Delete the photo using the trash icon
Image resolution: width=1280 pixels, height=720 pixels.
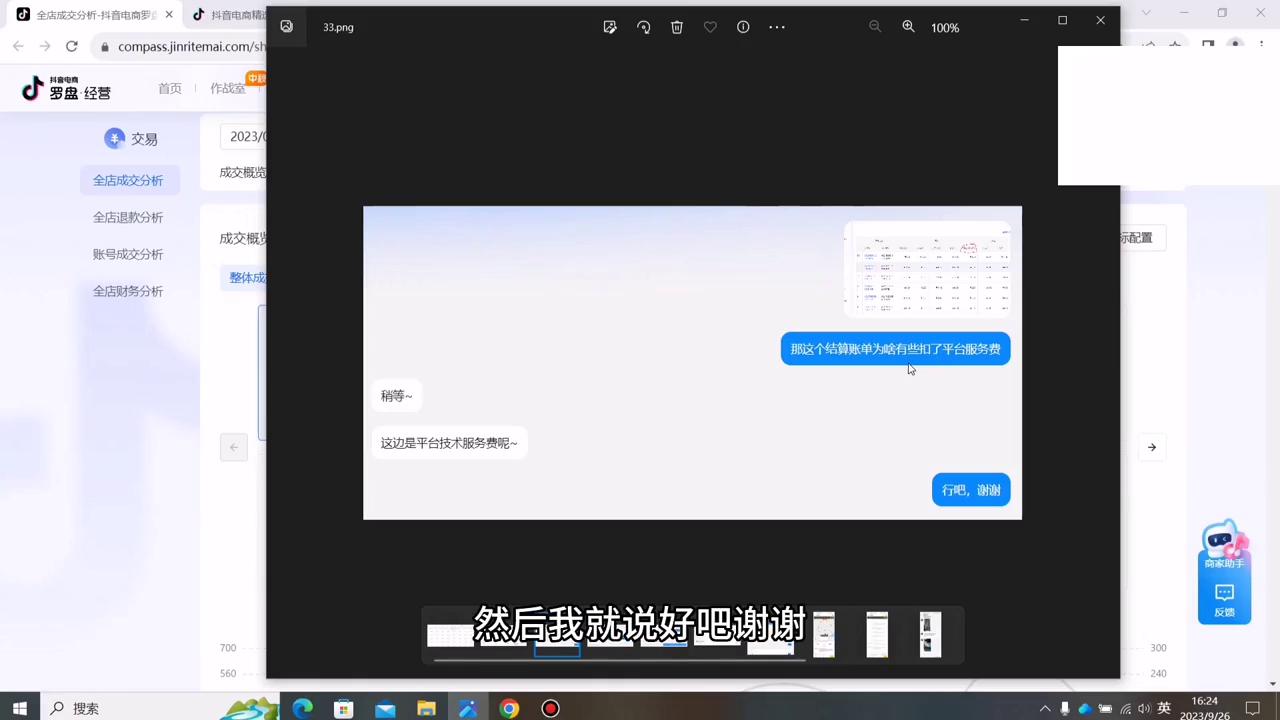[x=677, y=27]
